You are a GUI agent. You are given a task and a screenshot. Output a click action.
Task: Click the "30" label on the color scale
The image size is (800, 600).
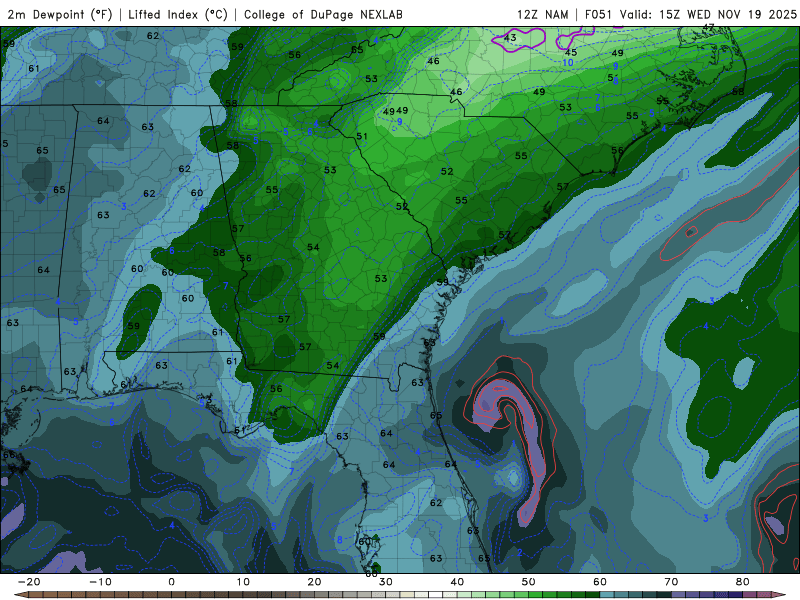386,582
